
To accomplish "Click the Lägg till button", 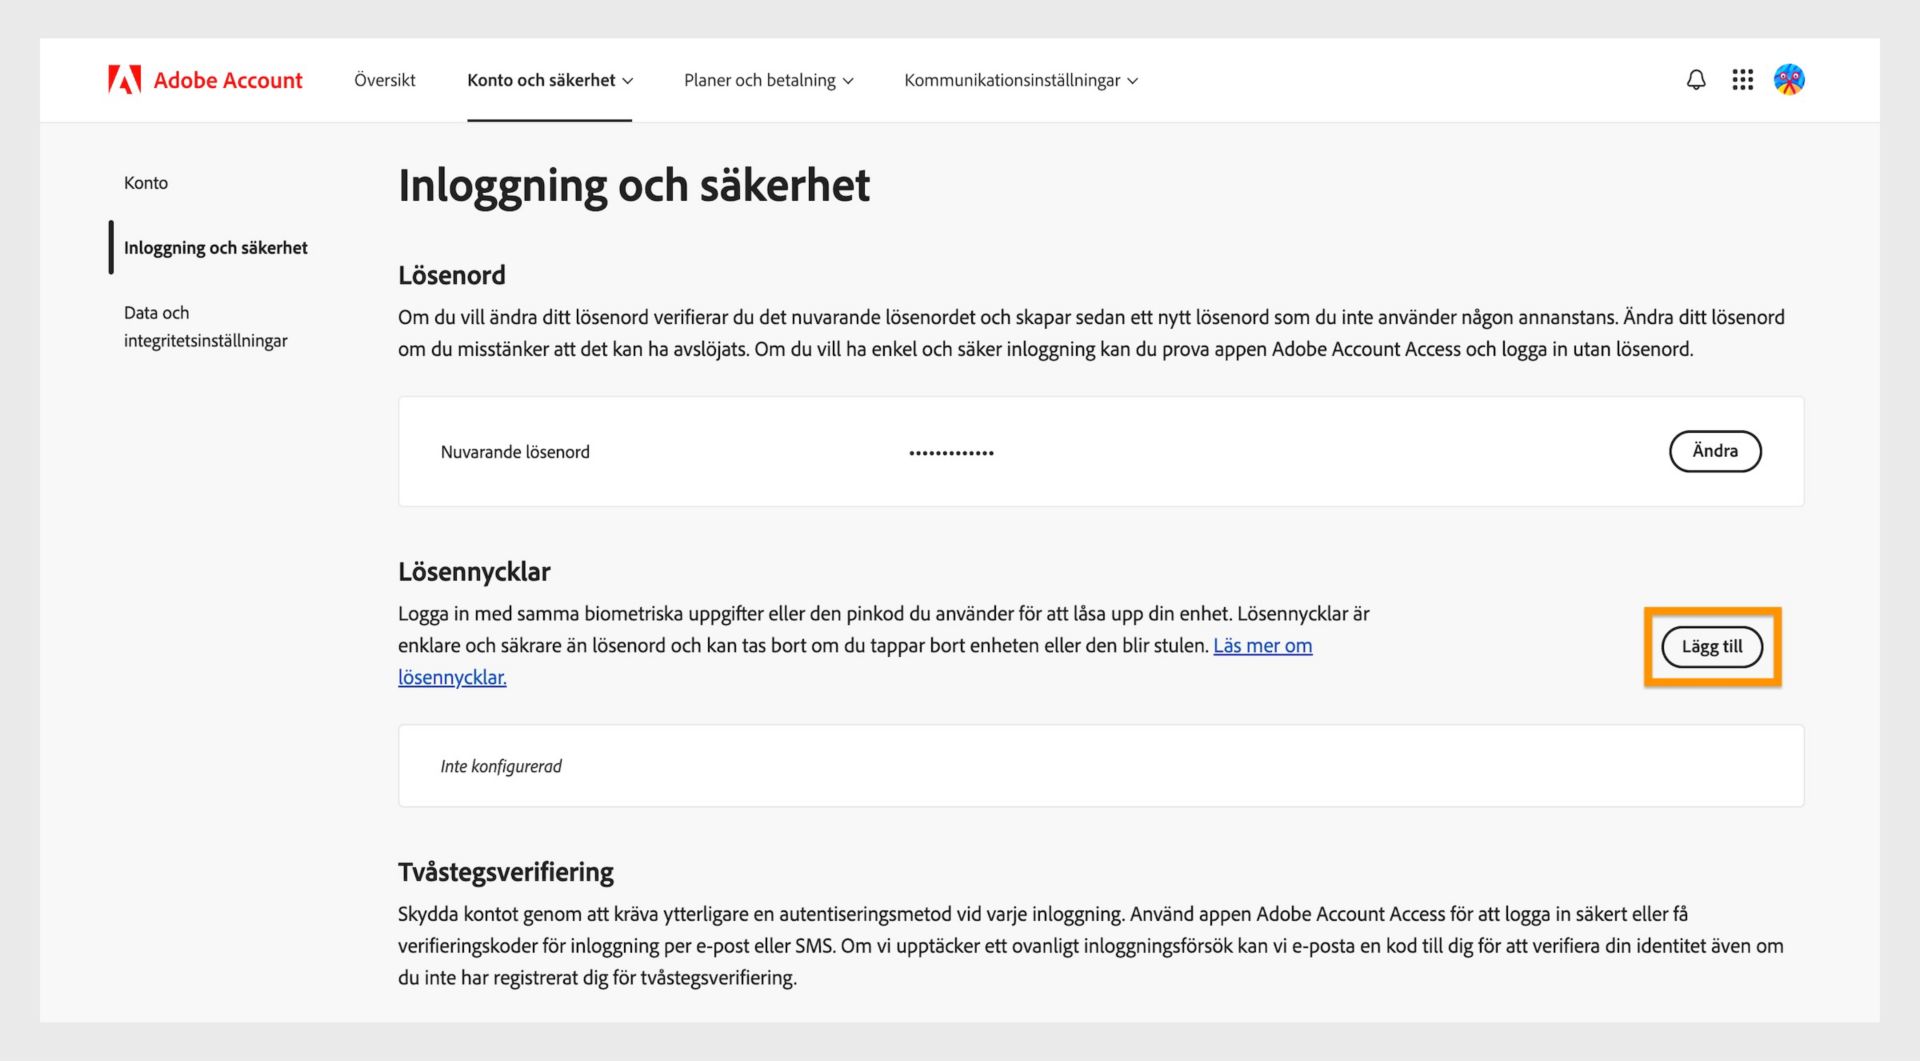I will 1711,646.
